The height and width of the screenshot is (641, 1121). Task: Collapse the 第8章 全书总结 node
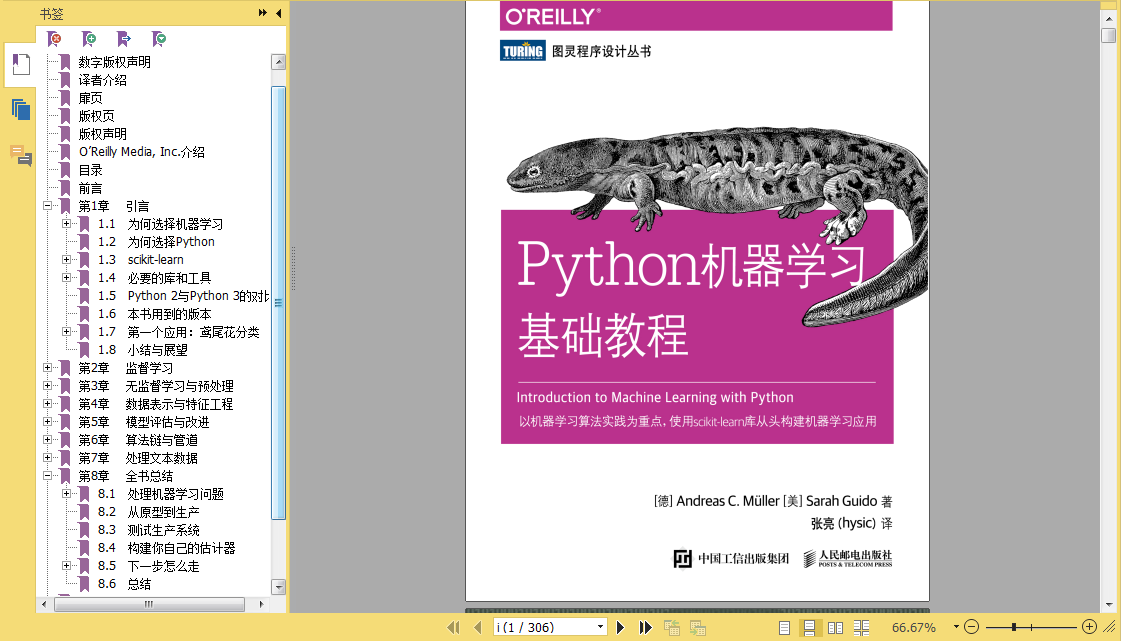pyautogui.click(x=47, y=476)
